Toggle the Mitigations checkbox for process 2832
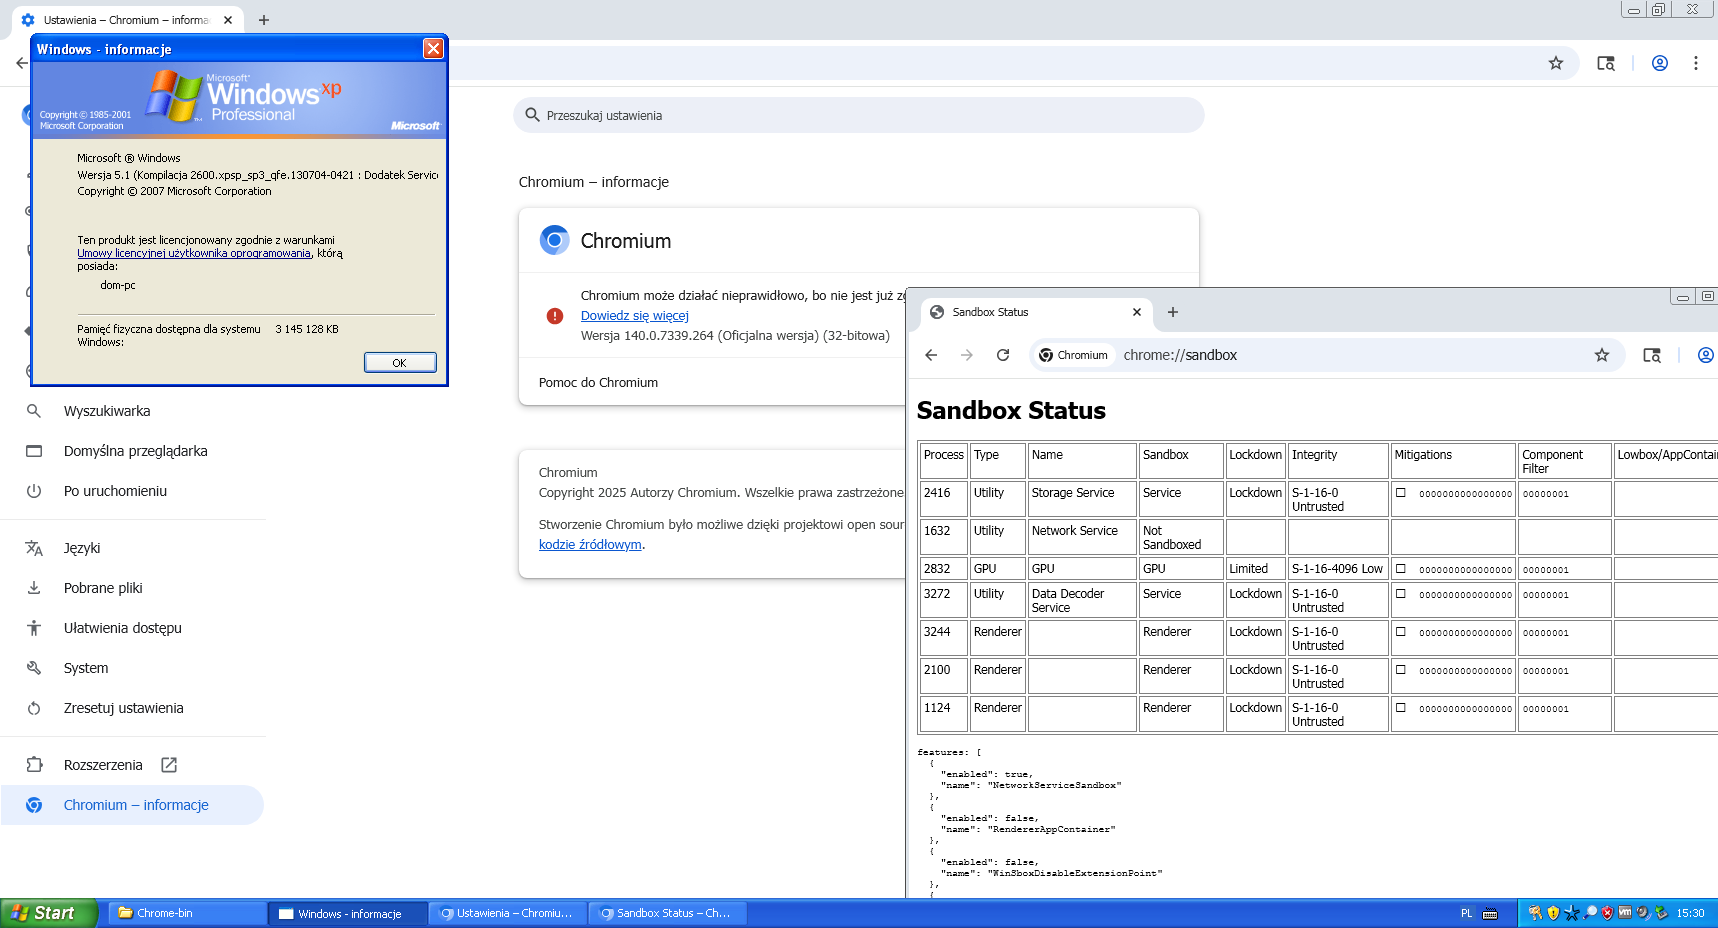Viewport: 1718px width, 928px height. pos(1401,569)
